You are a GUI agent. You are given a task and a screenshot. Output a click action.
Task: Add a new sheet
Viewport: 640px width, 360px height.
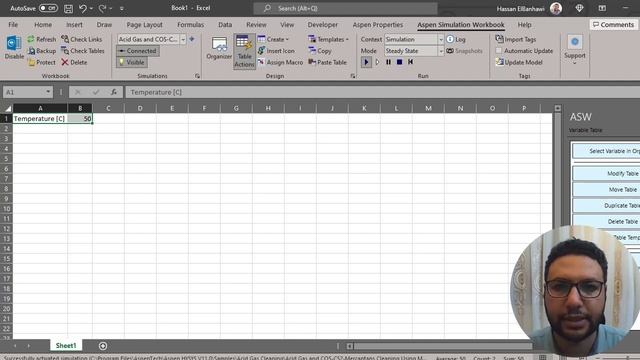pyautogui.click(x=103, y=346)
